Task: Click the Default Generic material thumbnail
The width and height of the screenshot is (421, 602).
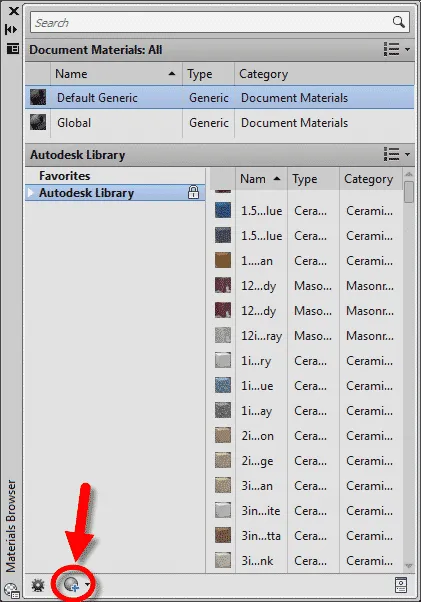Action: (x=38, y=97)
